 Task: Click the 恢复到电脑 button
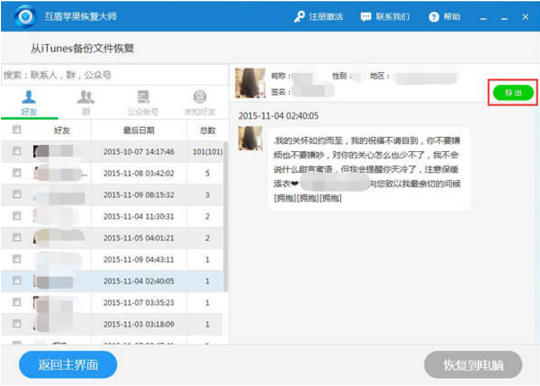(x=473, y=365)
